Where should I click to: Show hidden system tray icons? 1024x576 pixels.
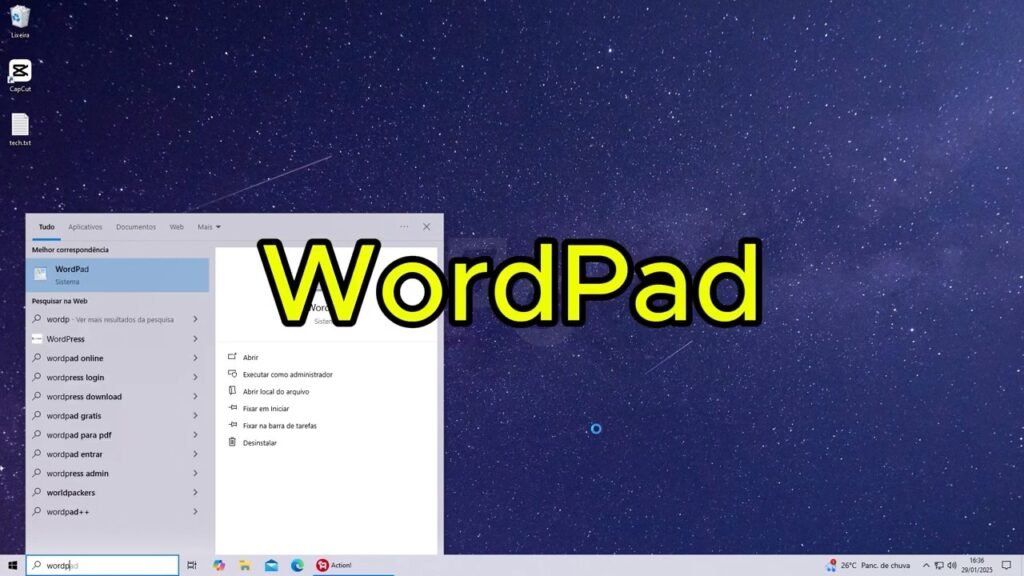(925, 566)
